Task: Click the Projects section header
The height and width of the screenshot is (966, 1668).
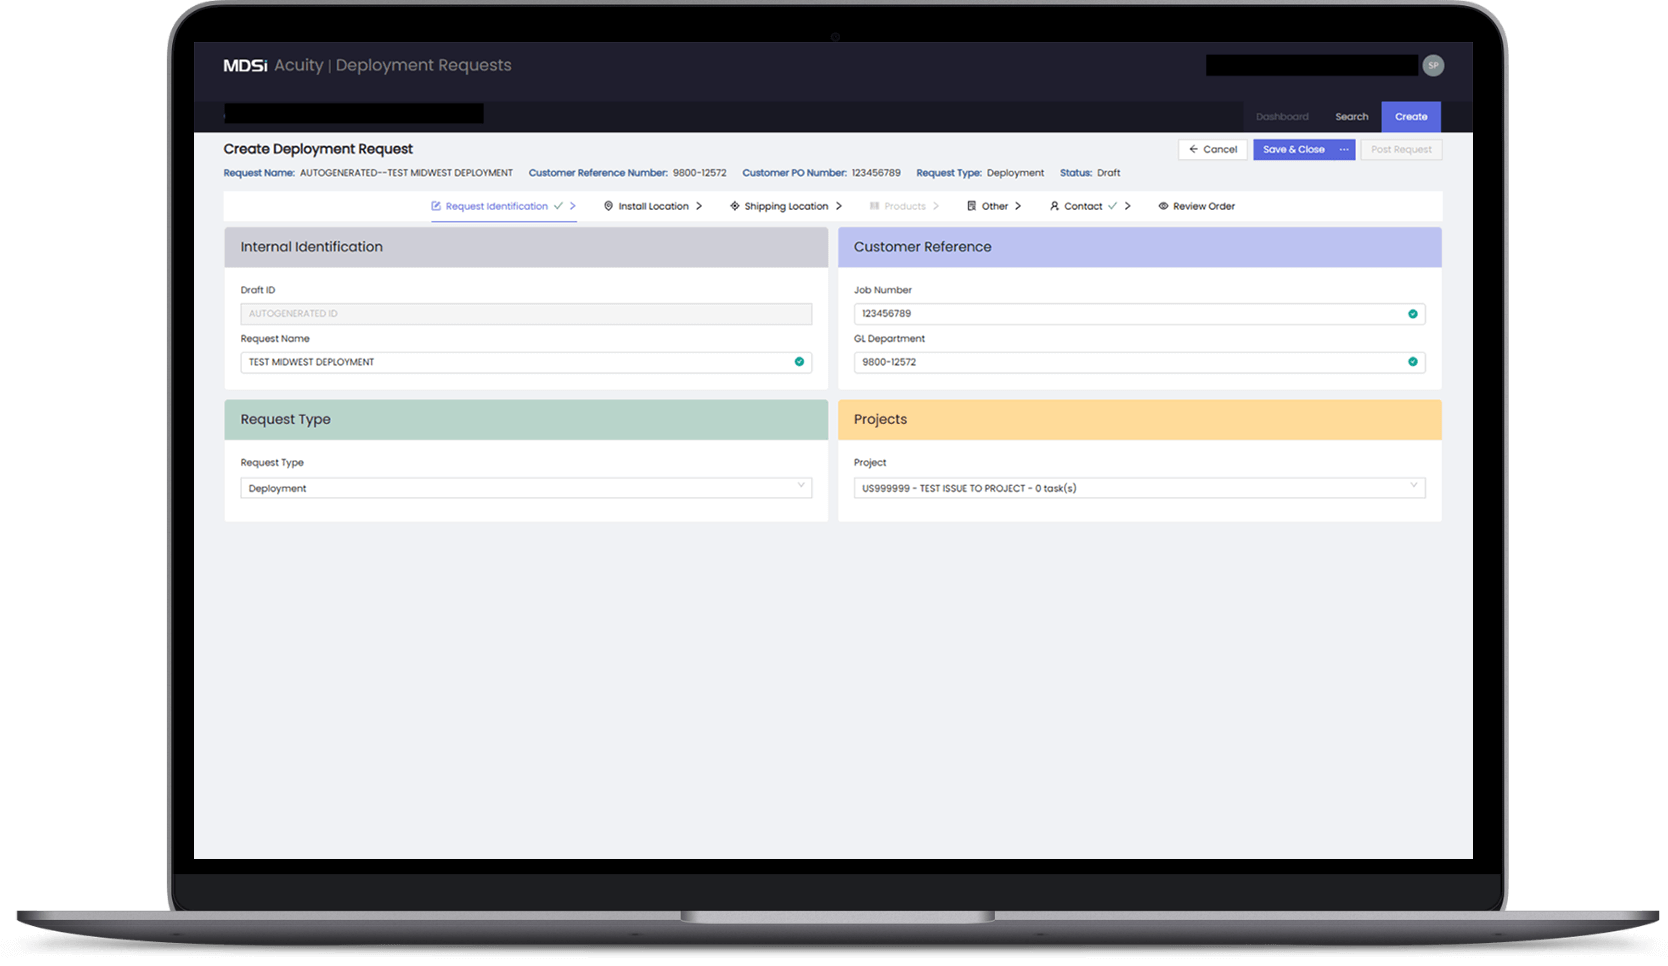Action: point(1139,420)
